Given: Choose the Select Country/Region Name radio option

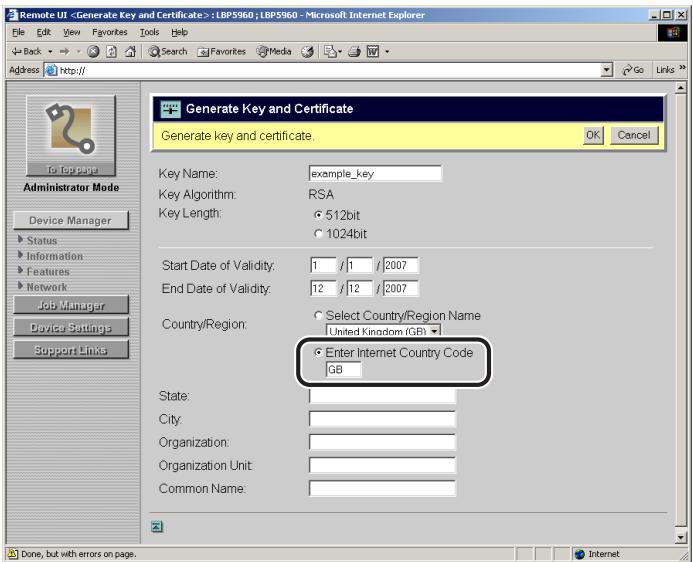Looking at the screenshot, I should pyautogui.click(x=318, y=315).
